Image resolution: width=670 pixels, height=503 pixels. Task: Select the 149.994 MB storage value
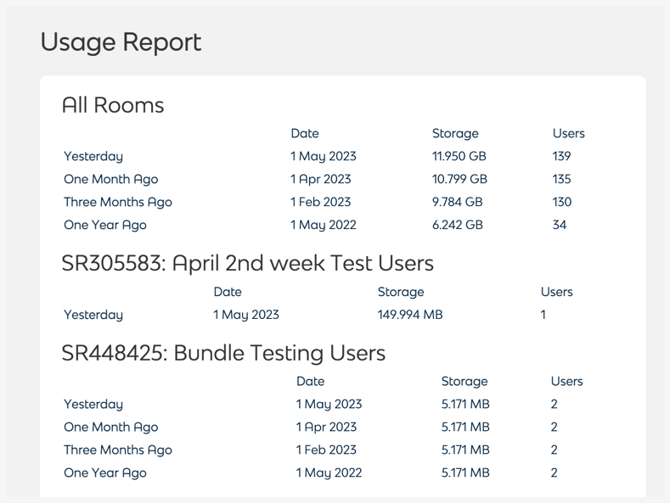(410, 315)
